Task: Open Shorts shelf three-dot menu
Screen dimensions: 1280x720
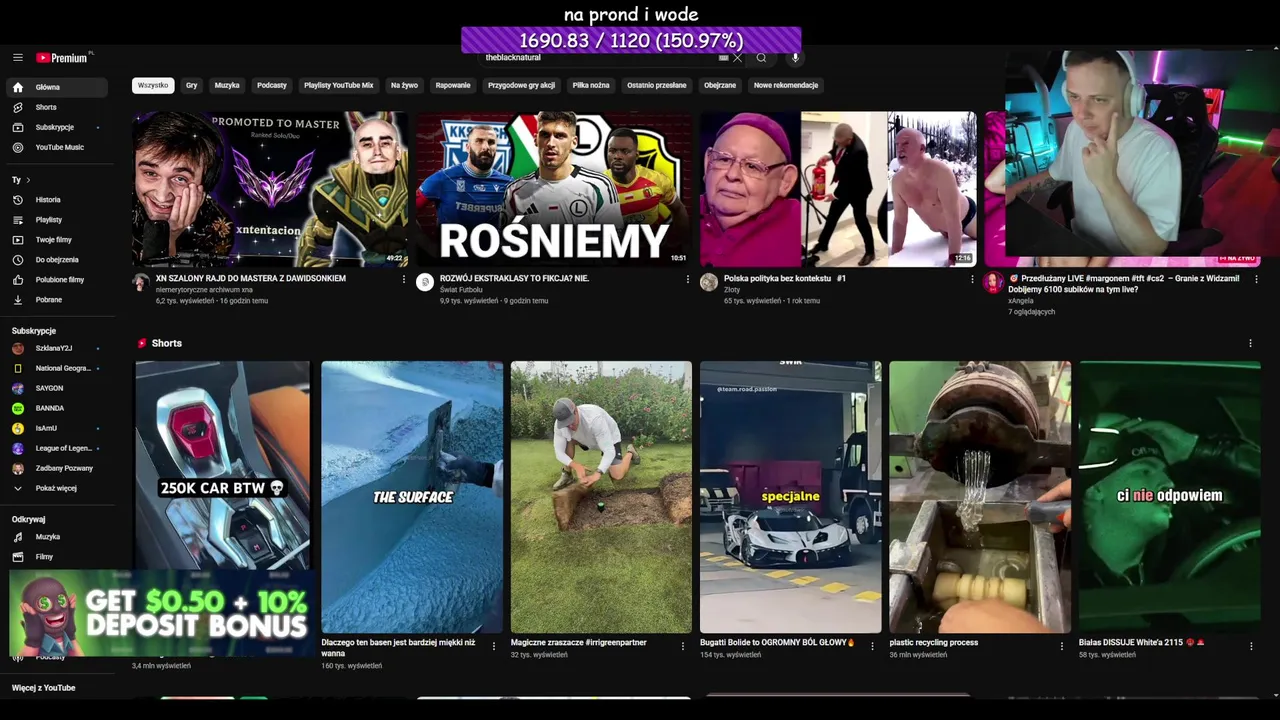Action: coord(1250,343)
